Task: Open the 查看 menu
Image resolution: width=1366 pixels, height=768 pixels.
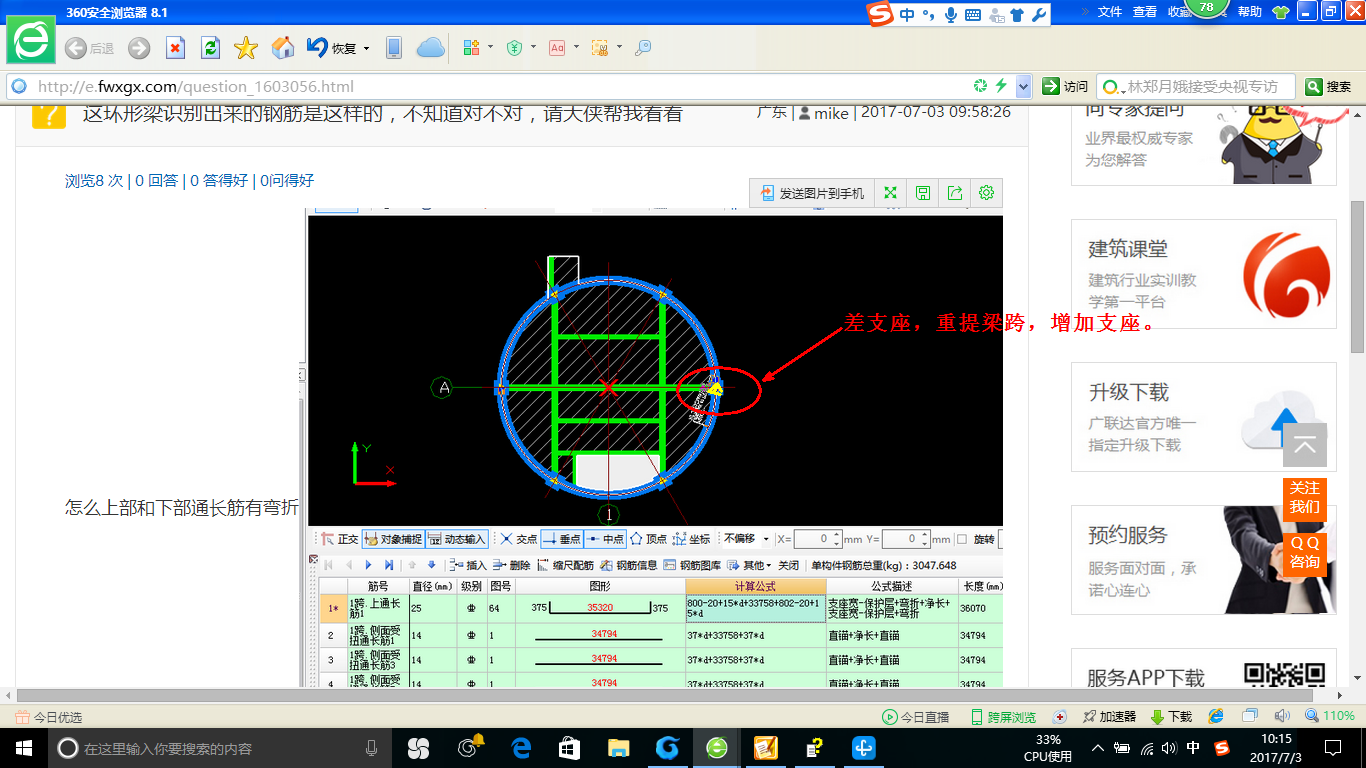Action: coord(1145,12)
